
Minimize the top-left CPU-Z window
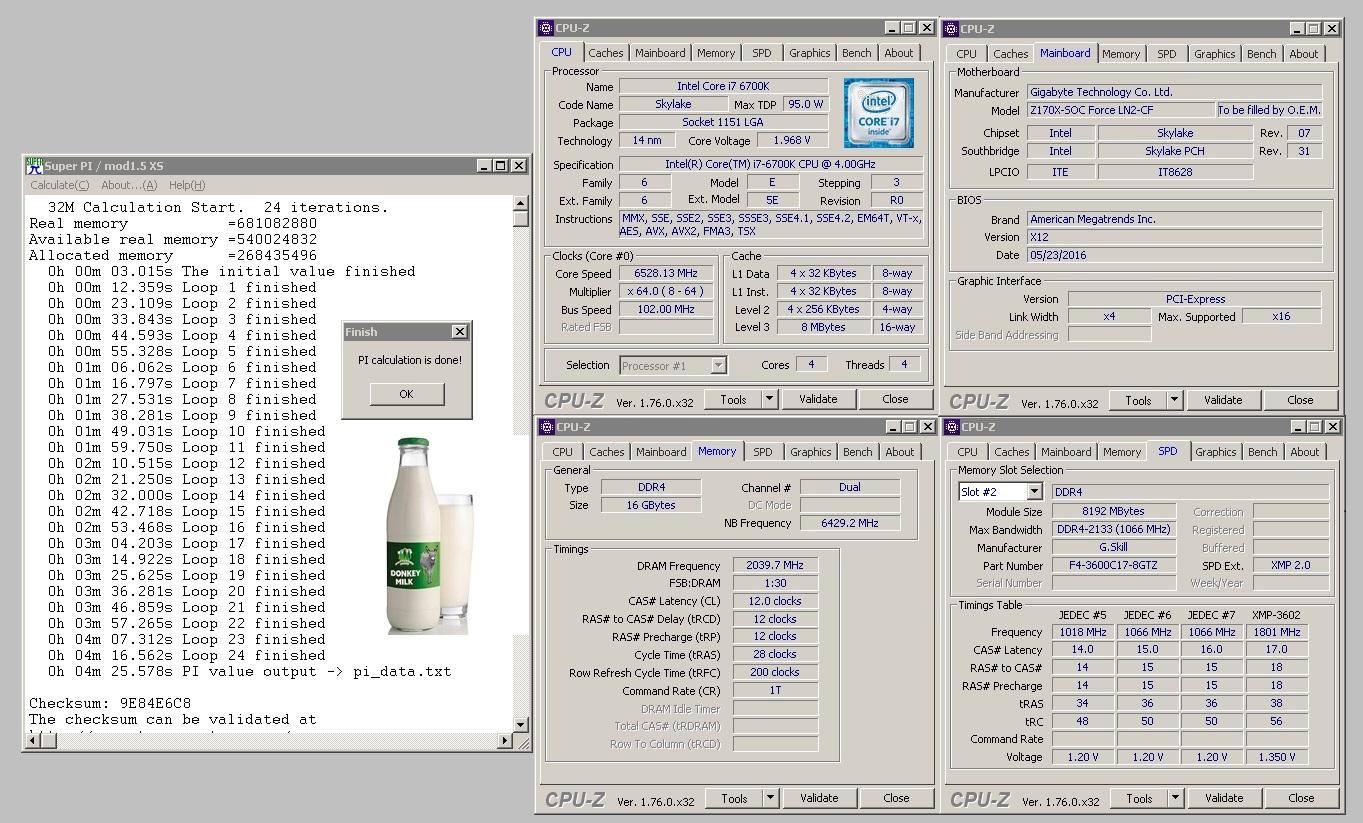[891, 28]
